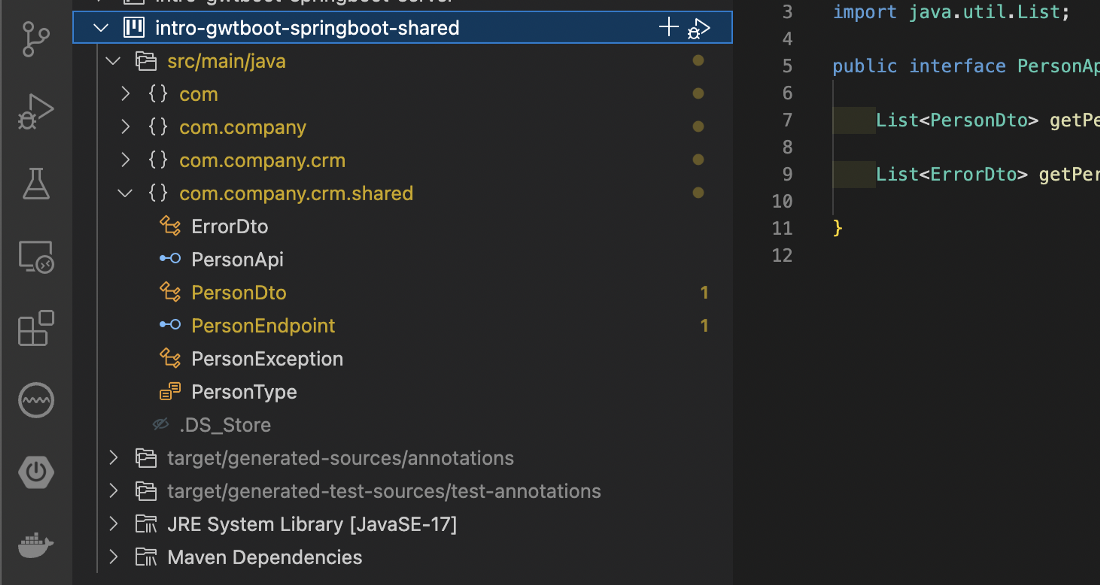Open the PersonDto class file
The width and height of the screenshot is (1100, 585).
click(239, 292)
